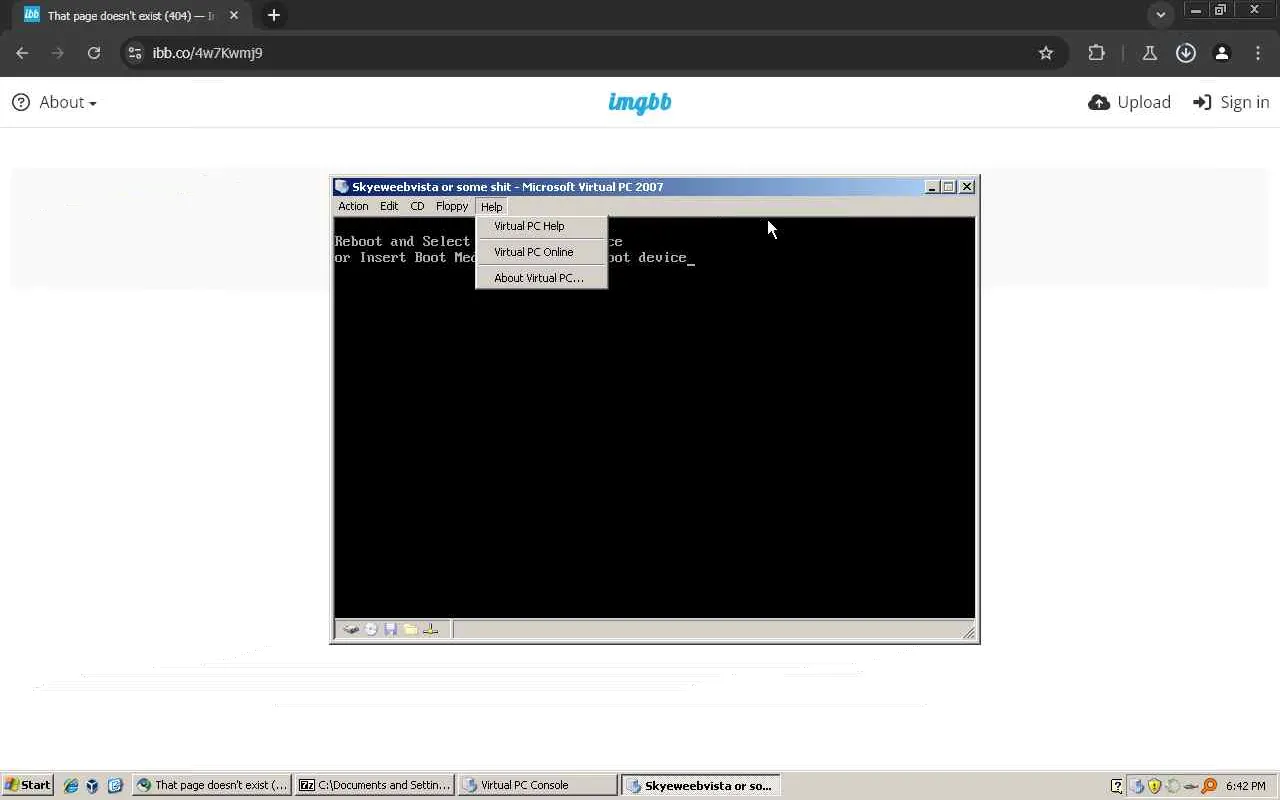The width and height of the screenshot is (1280, 800).
Task: Close the 'That page doesn't exist (404)' tab
Action: click(234, 15)
